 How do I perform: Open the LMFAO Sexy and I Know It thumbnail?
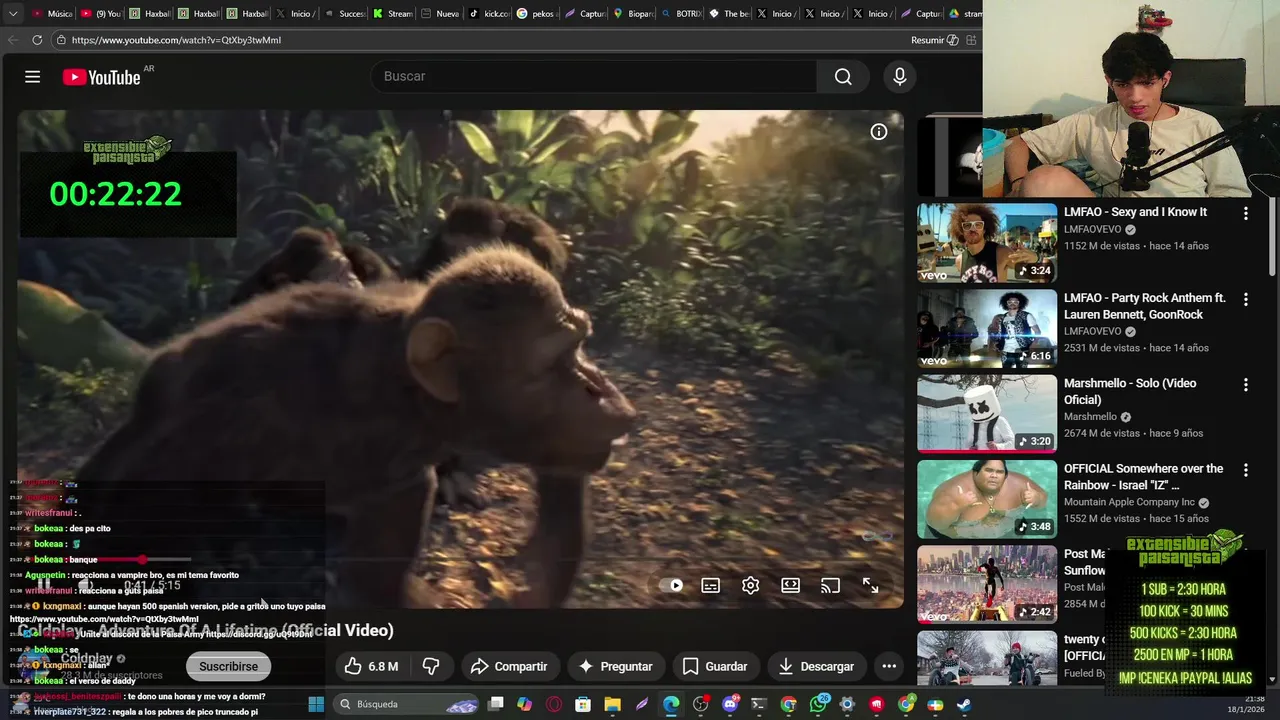click(987, 243)
